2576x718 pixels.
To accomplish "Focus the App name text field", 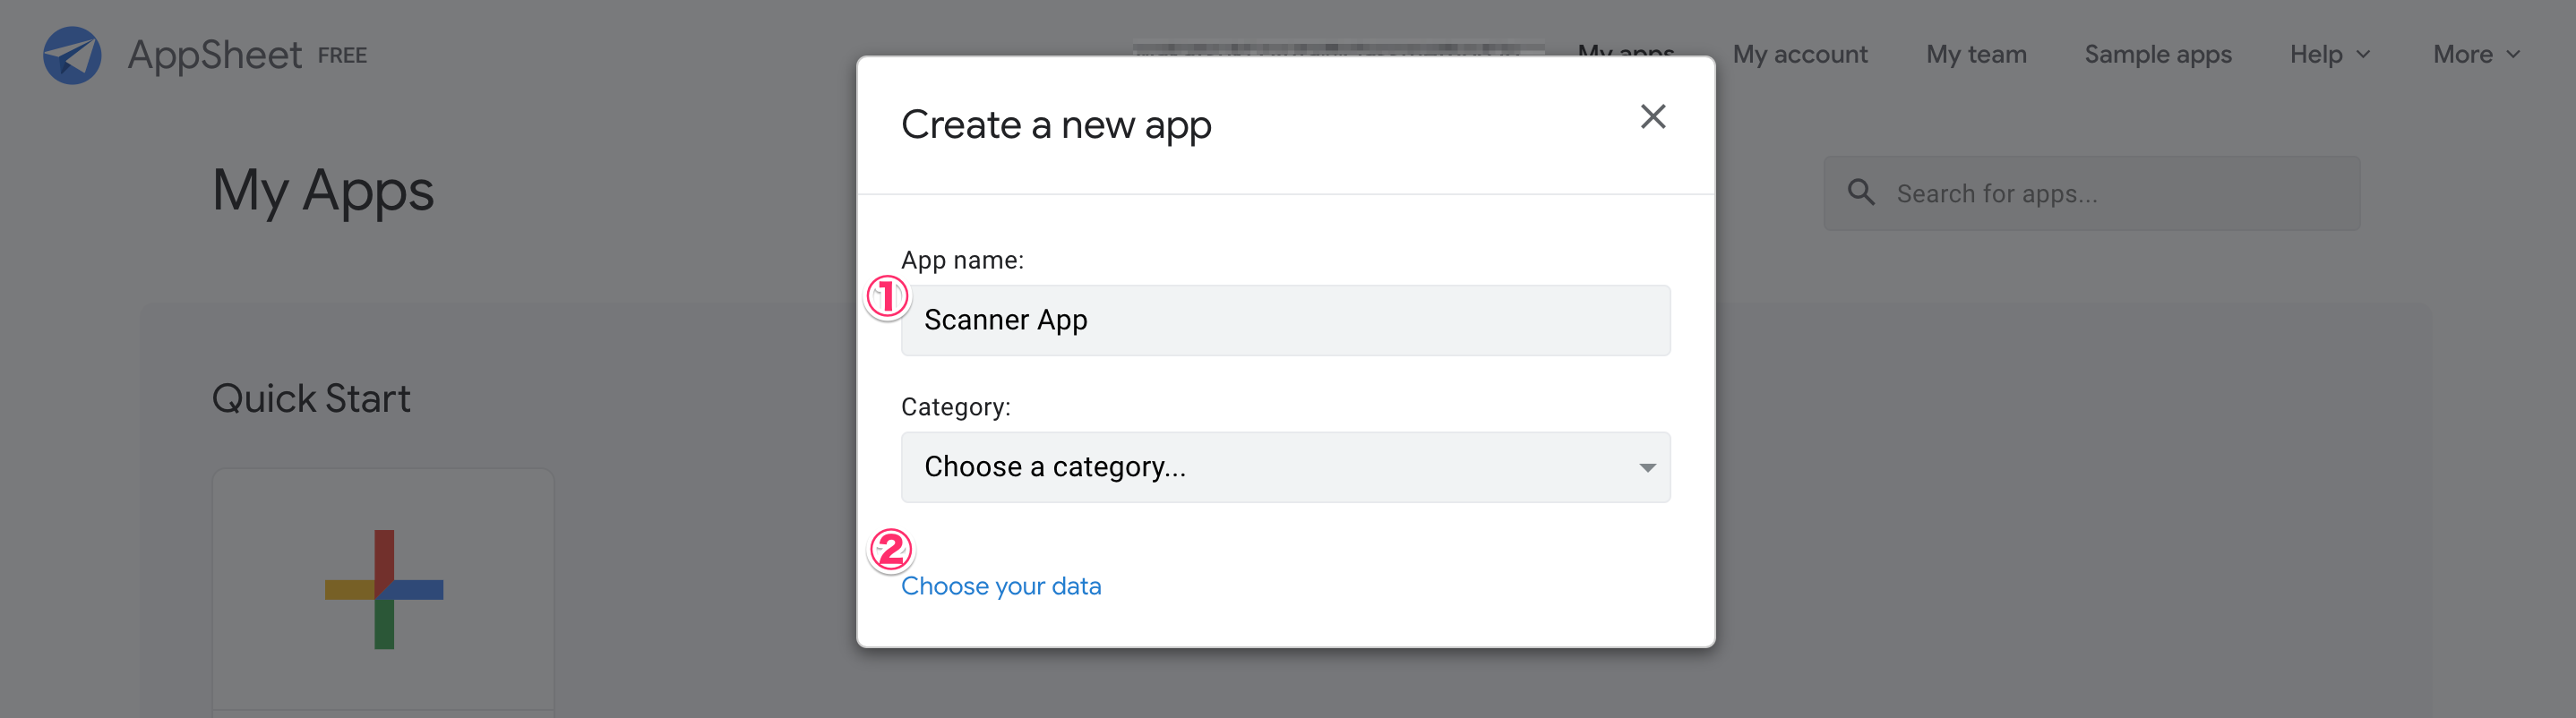I will 1284,320.
